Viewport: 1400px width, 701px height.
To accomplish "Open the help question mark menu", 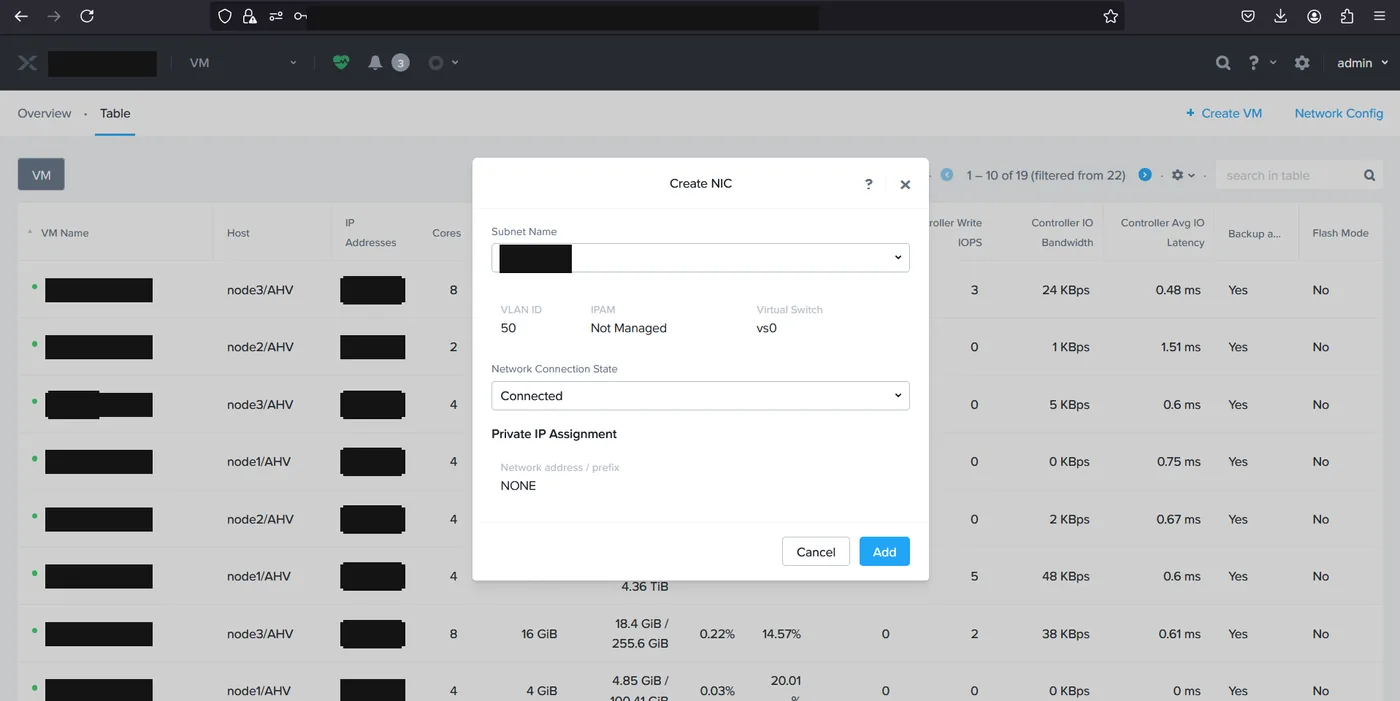I will click(1254, 62).
